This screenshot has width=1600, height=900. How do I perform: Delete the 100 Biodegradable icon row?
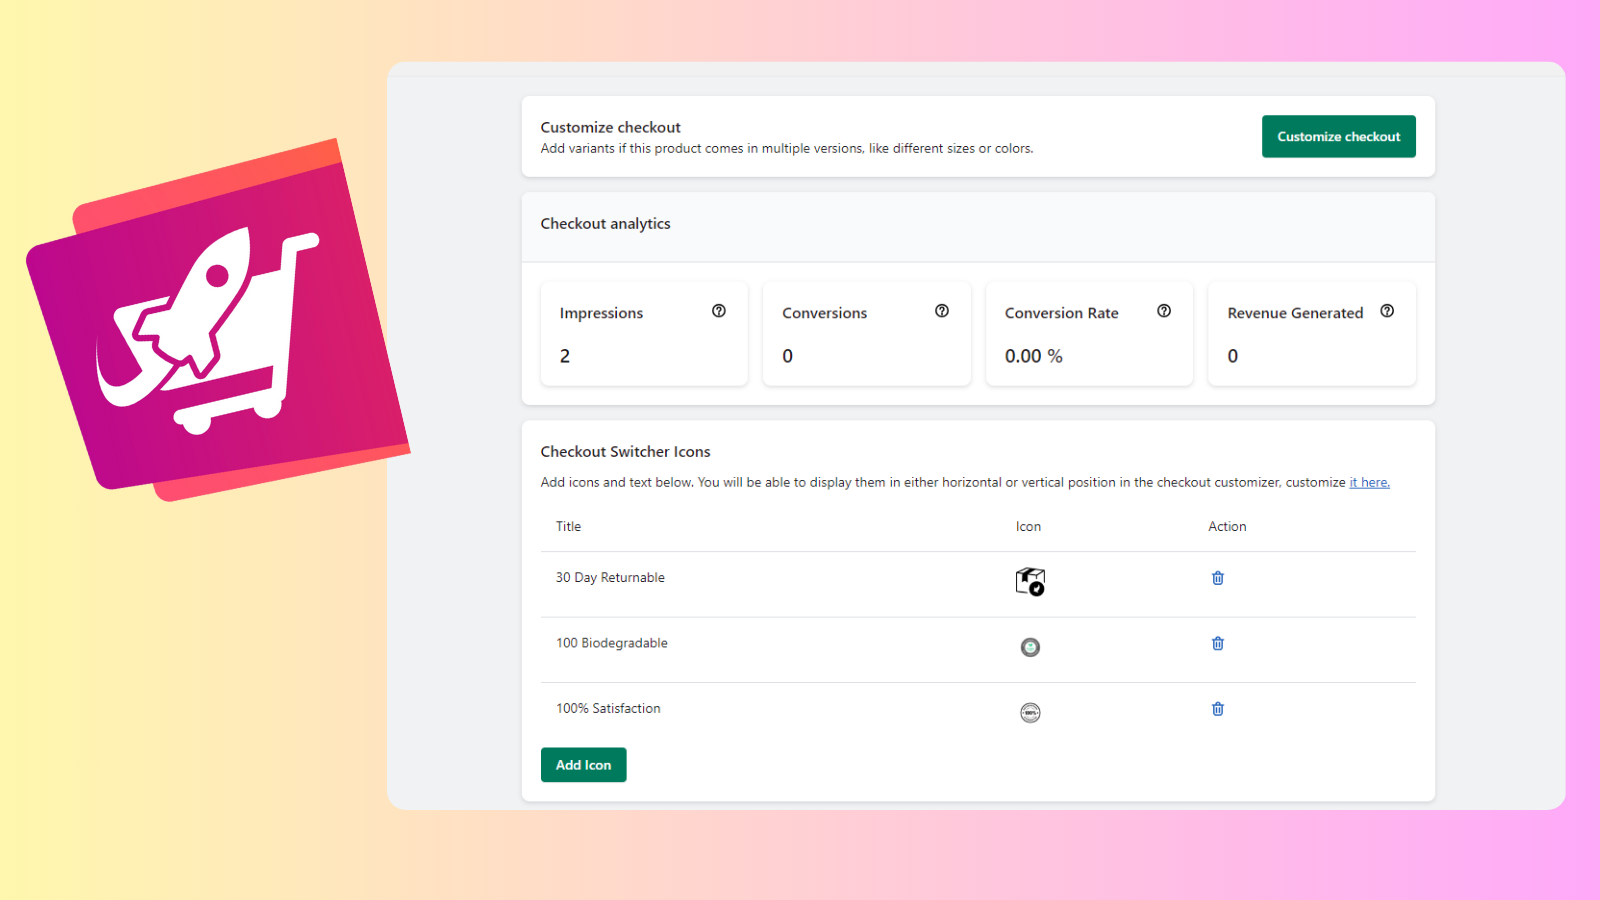coord(1217,643)
